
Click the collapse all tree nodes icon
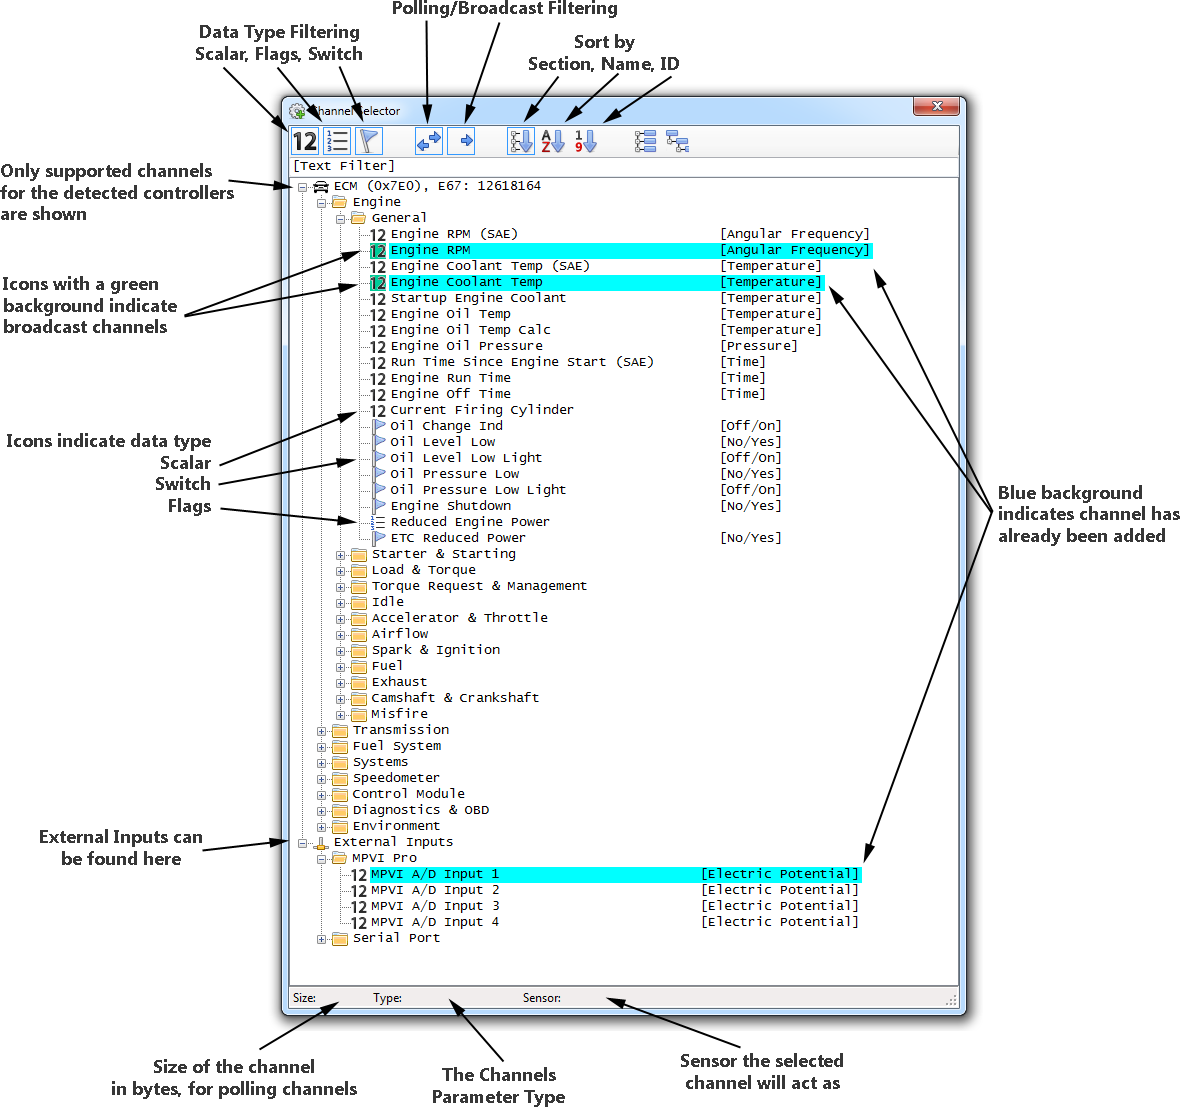[x=678, y=141]
